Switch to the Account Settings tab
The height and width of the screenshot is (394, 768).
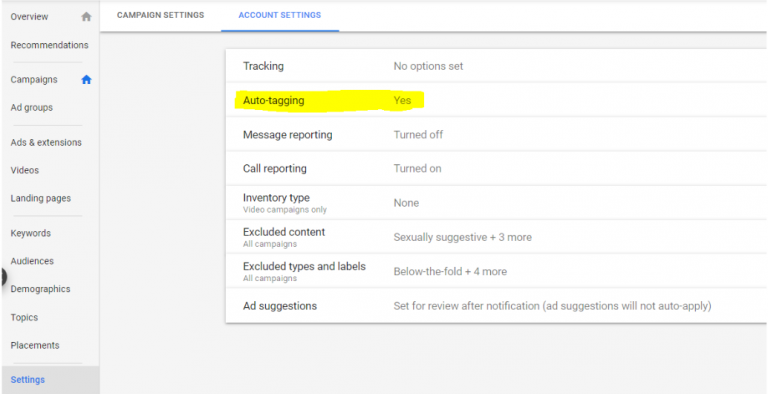(280, 15)
